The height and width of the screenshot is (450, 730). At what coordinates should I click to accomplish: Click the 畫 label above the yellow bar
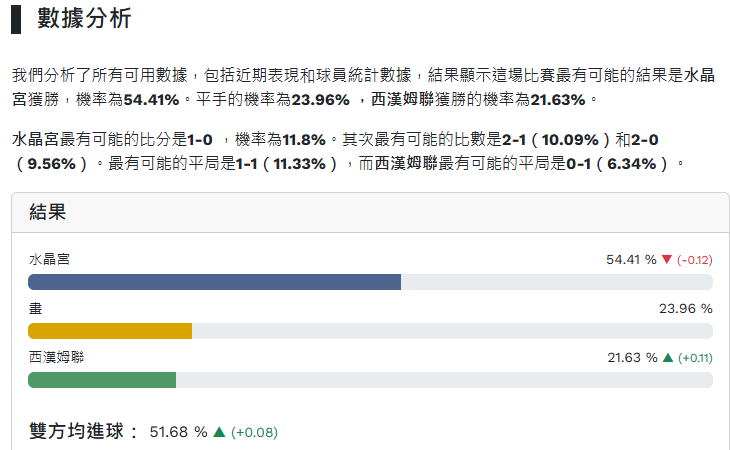tap(35, 308)
